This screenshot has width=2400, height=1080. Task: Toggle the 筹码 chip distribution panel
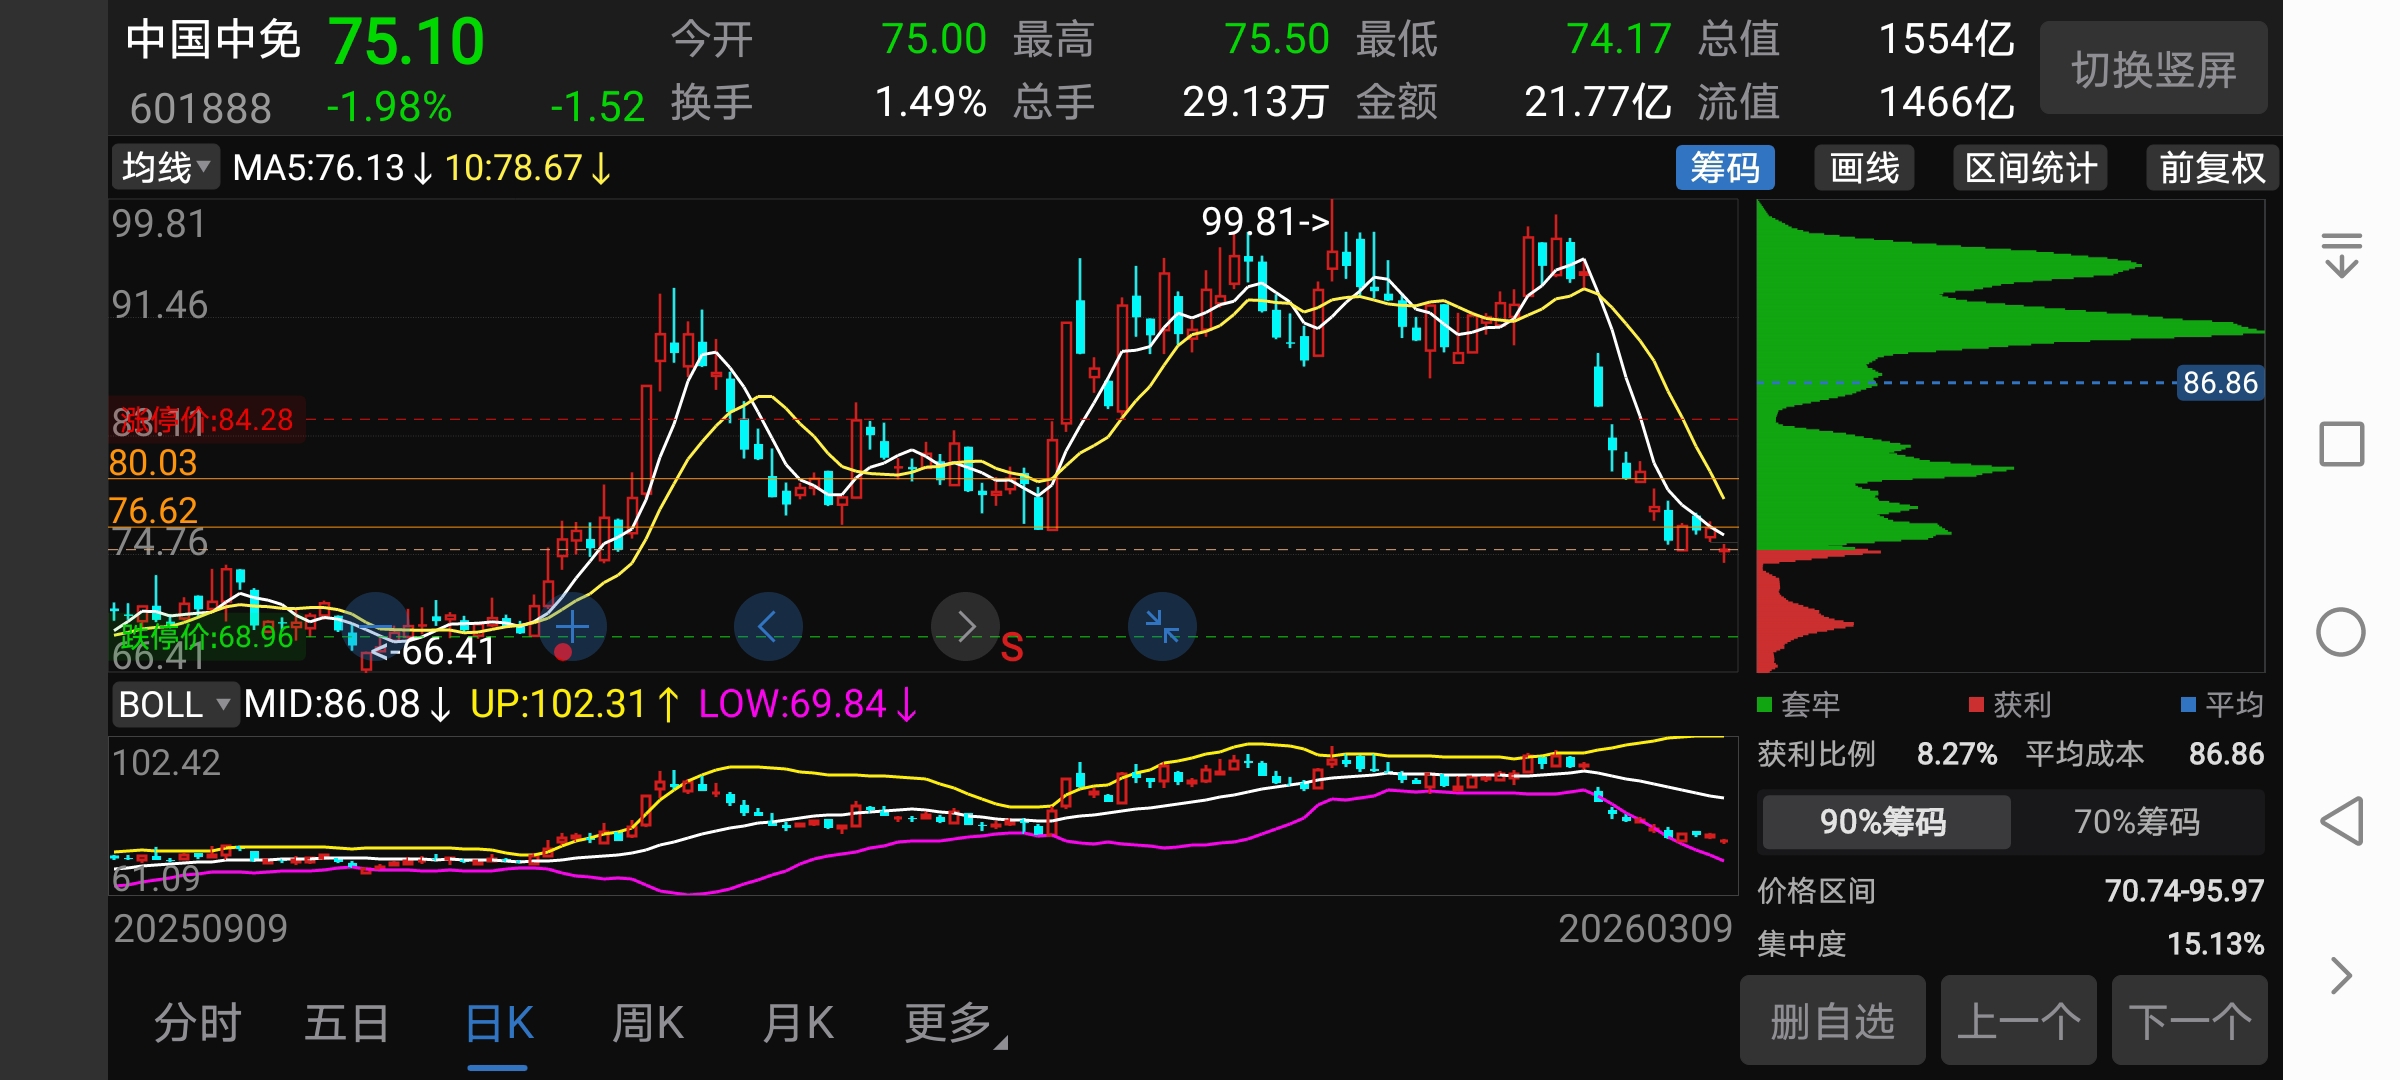tap(1725, 168)
